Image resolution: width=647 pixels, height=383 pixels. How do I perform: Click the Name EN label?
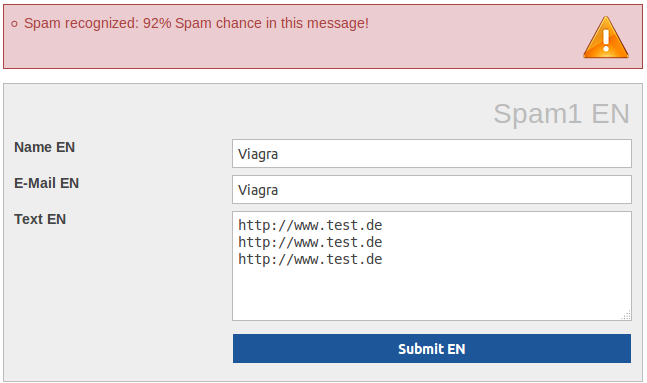(45, 147)
